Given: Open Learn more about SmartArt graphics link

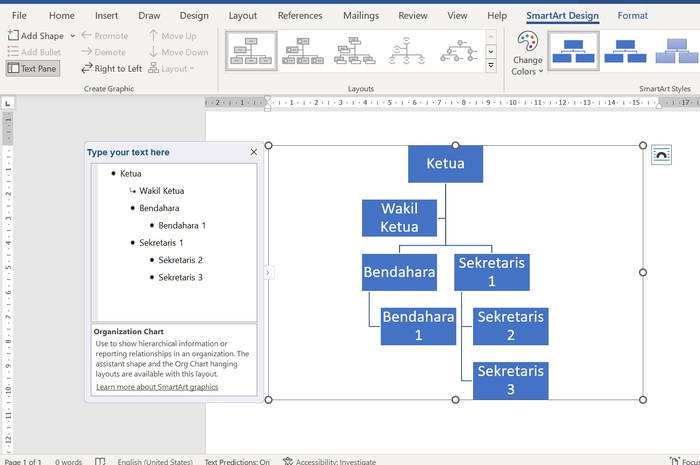Looking at the screenshot, I should (157, 387).
